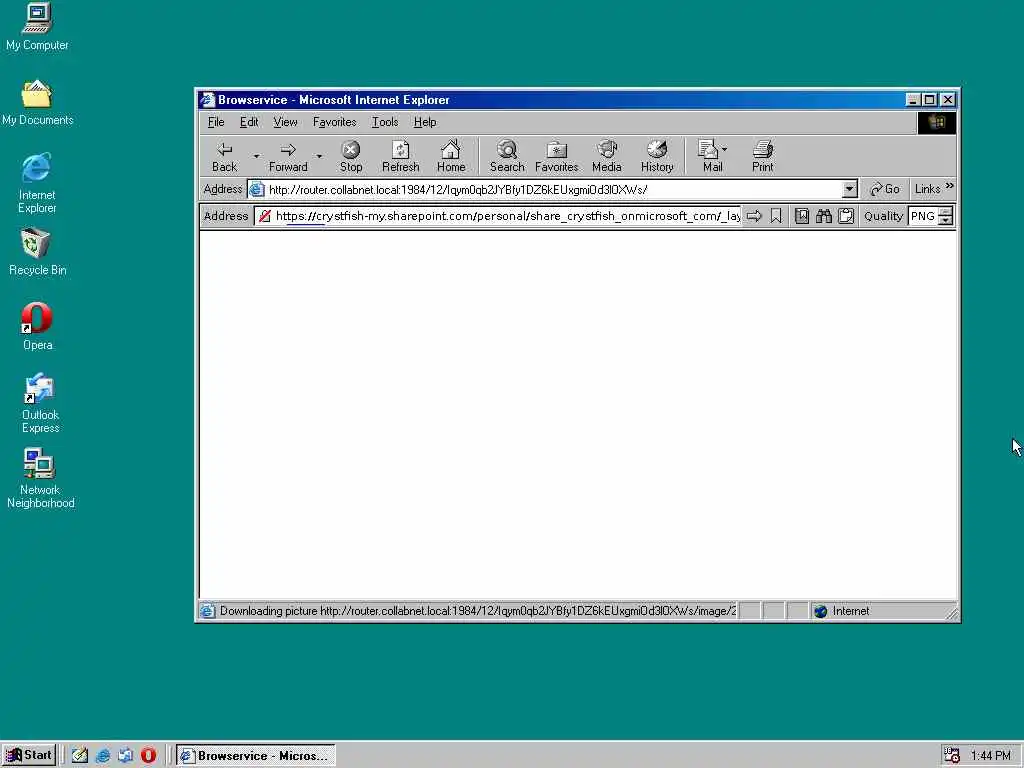Image resolution: width=1024 pixels, height=768 pixels.
Task: Click the PNG quality field
Action: (x=923, y=216)
